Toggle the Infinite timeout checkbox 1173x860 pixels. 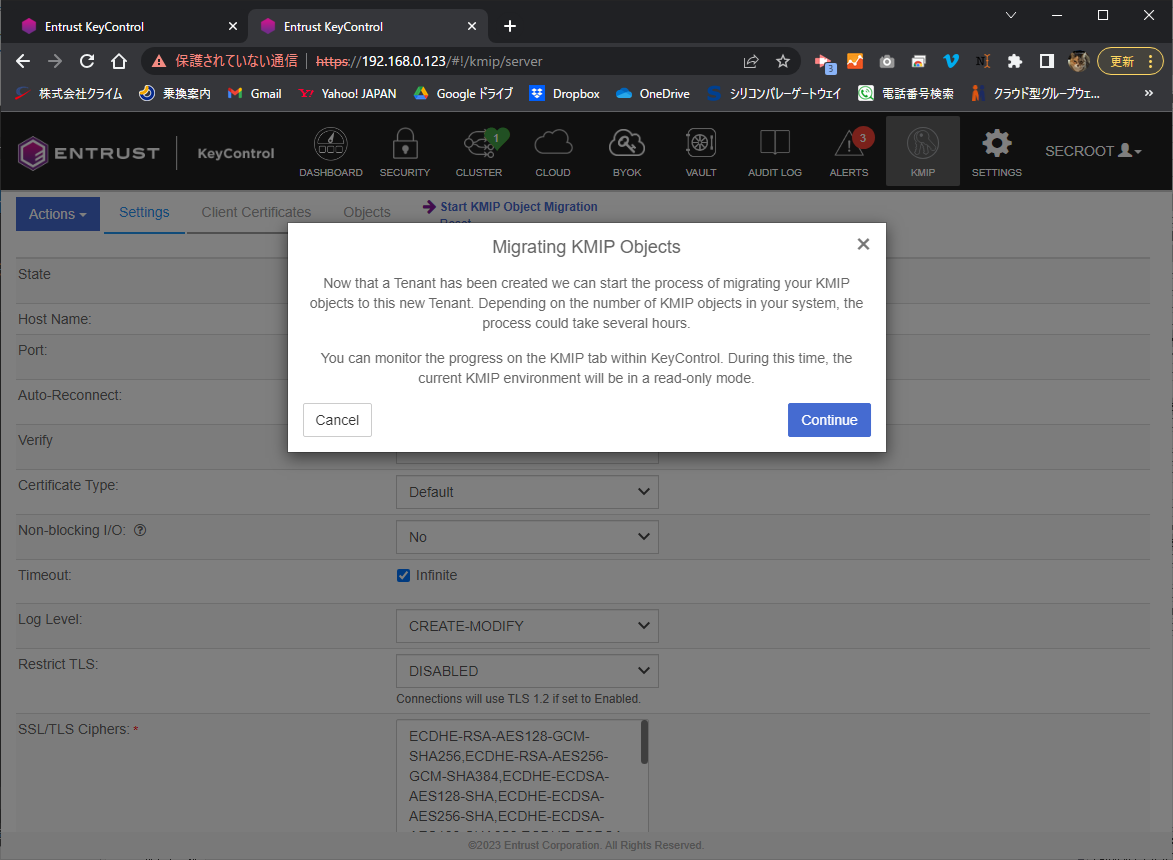point(403,575)
